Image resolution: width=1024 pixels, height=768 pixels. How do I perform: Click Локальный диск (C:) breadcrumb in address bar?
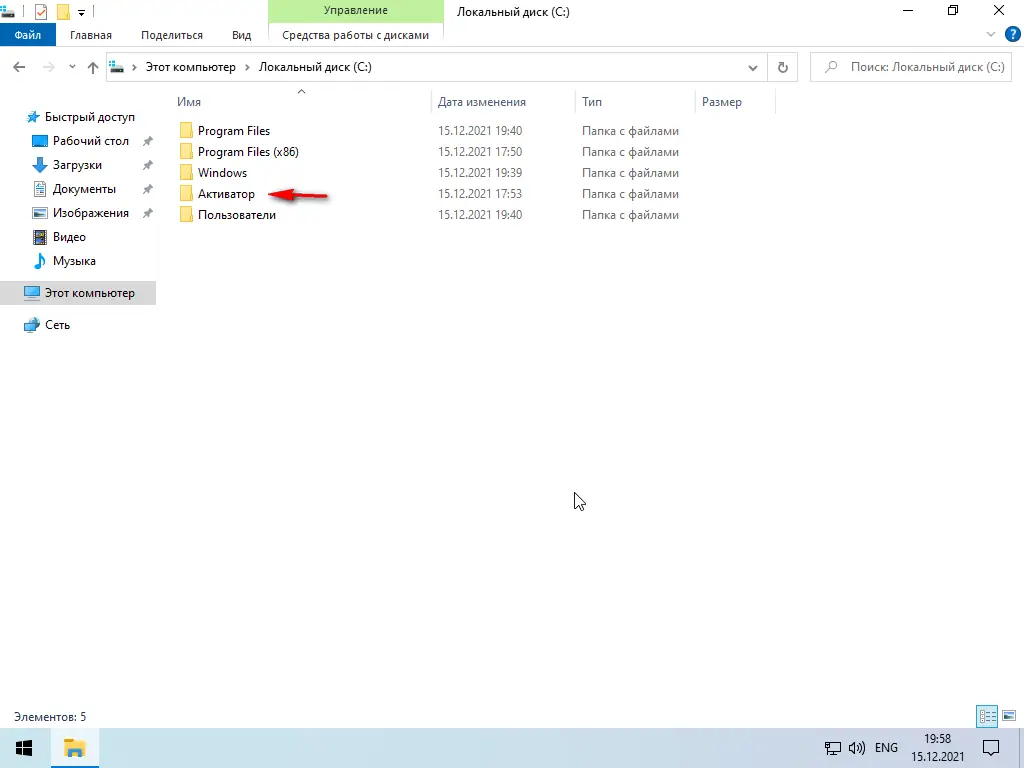click(315, 67)
